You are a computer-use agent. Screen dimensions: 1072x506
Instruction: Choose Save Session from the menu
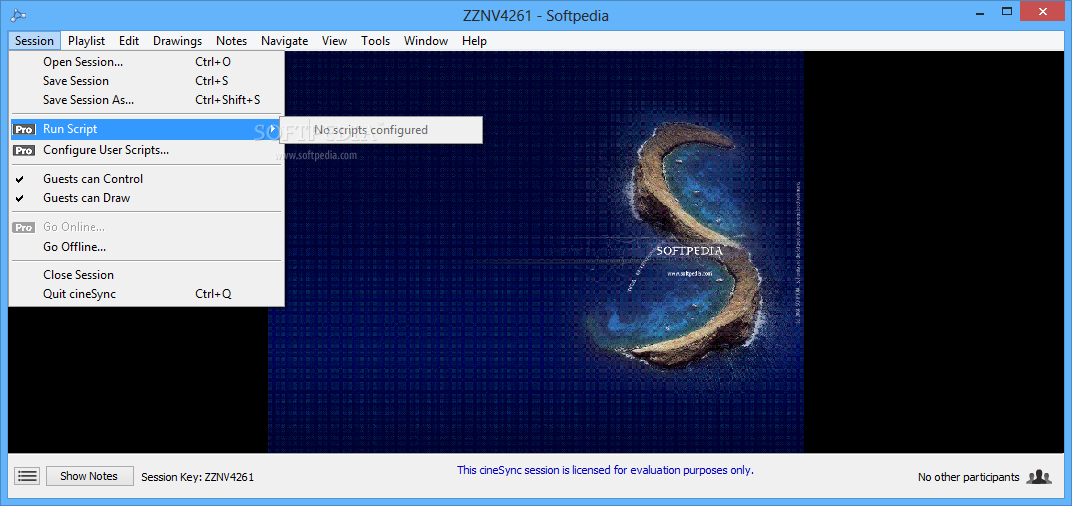[x=146, y=81]
